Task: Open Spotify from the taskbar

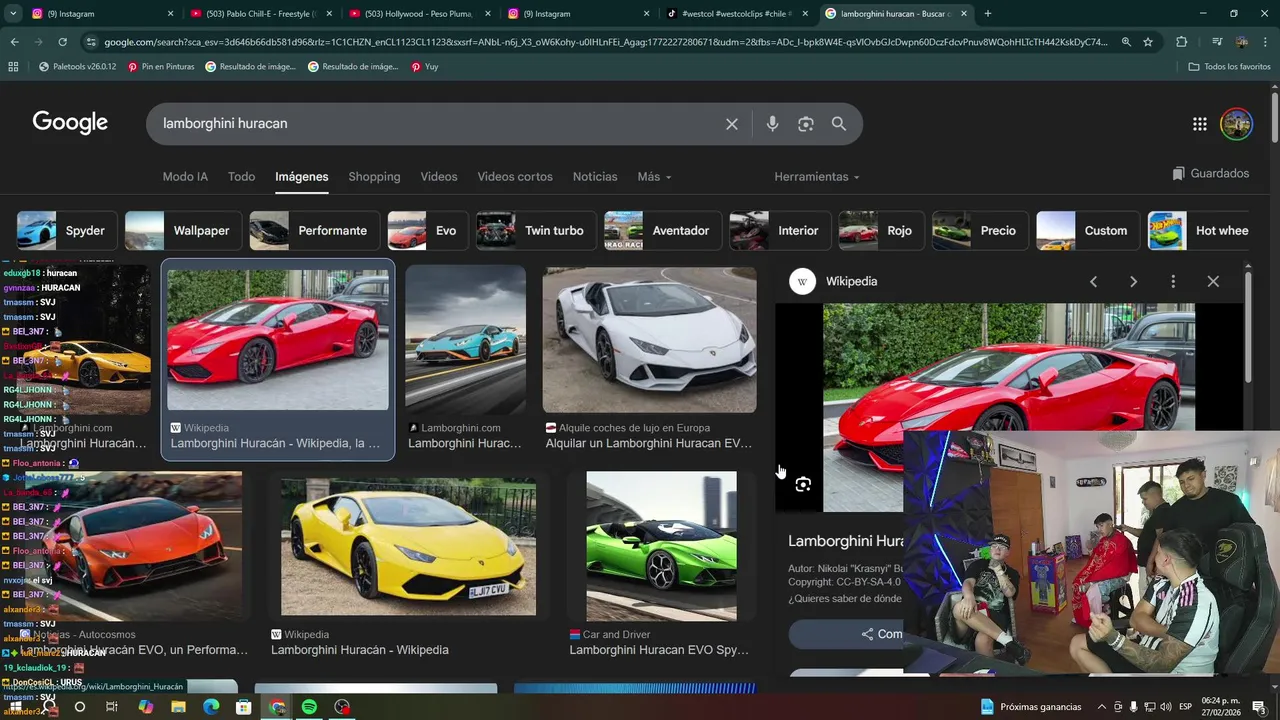Action: point(309,707)
